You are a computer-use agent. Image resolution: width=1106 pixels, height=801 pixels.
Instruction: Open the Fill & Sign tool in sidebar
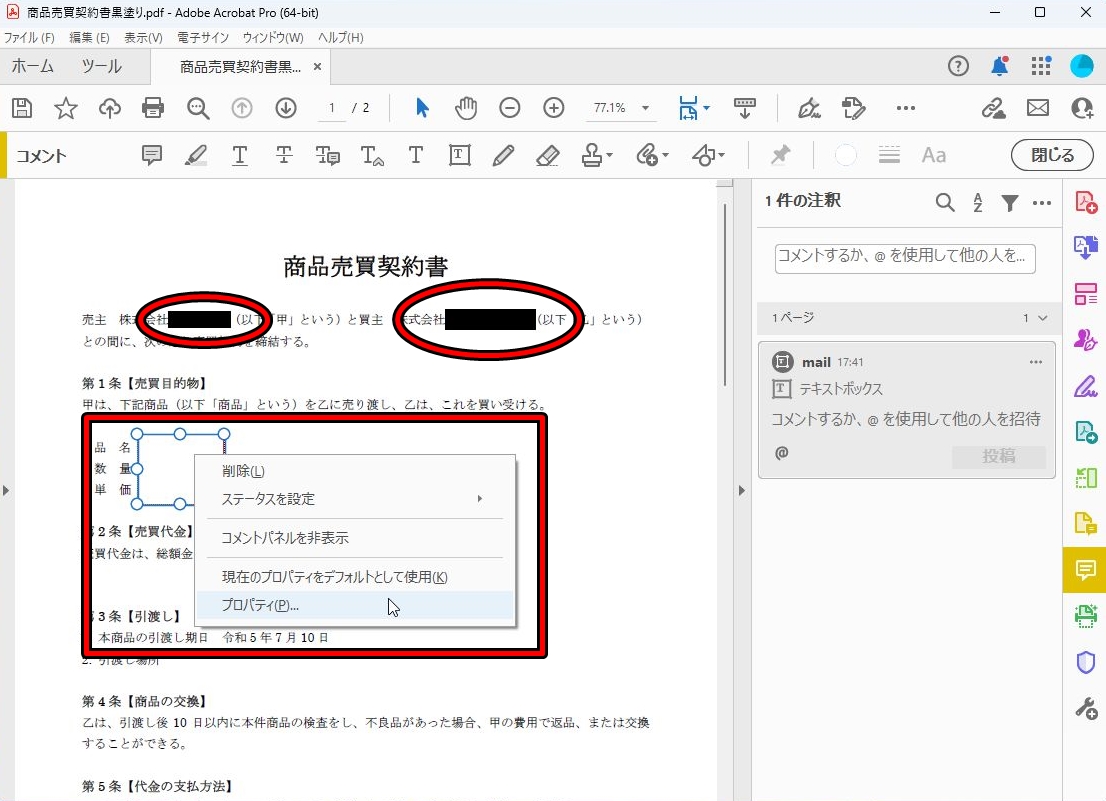point(1085,385)
